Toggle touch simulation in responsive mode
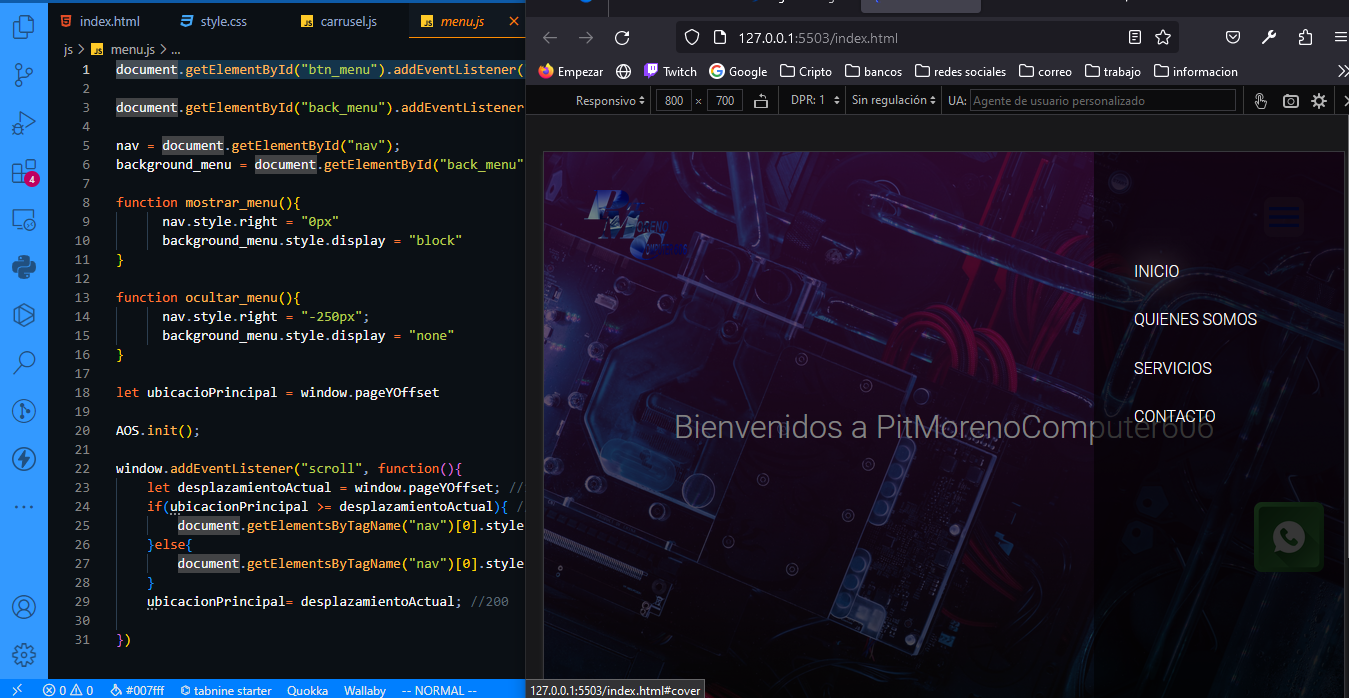This screenshot has width=1349, height=698. (1261, 101)
